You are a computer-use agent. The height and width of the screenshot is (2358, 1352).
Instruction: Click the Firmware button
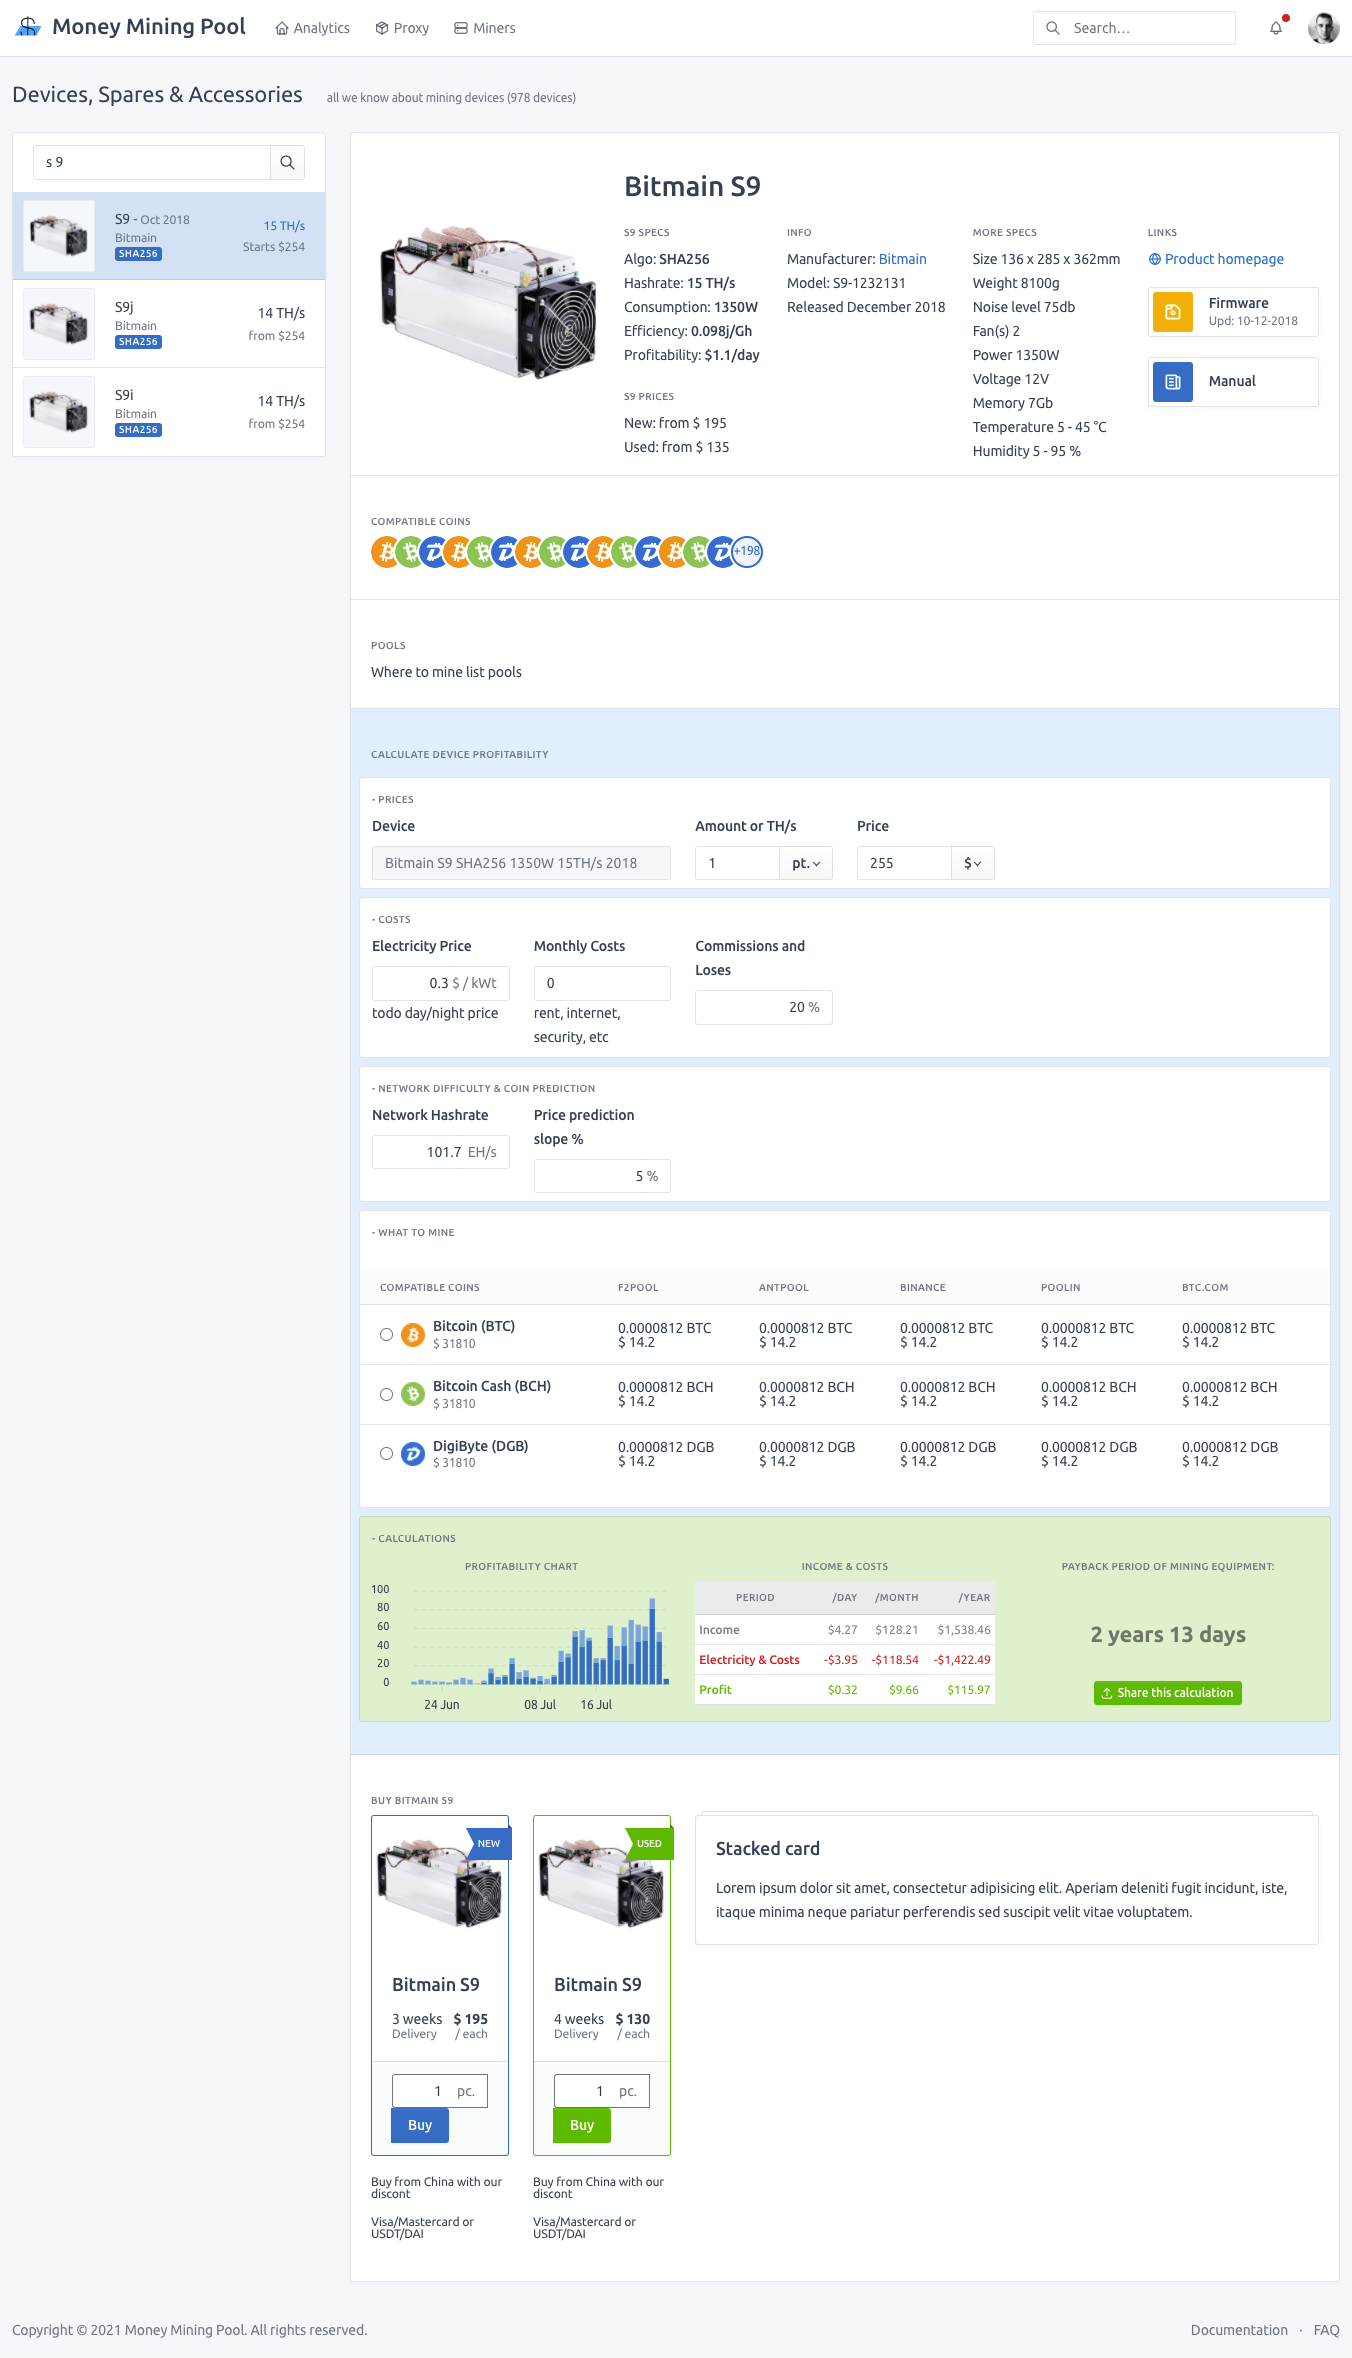[1233, 312]
